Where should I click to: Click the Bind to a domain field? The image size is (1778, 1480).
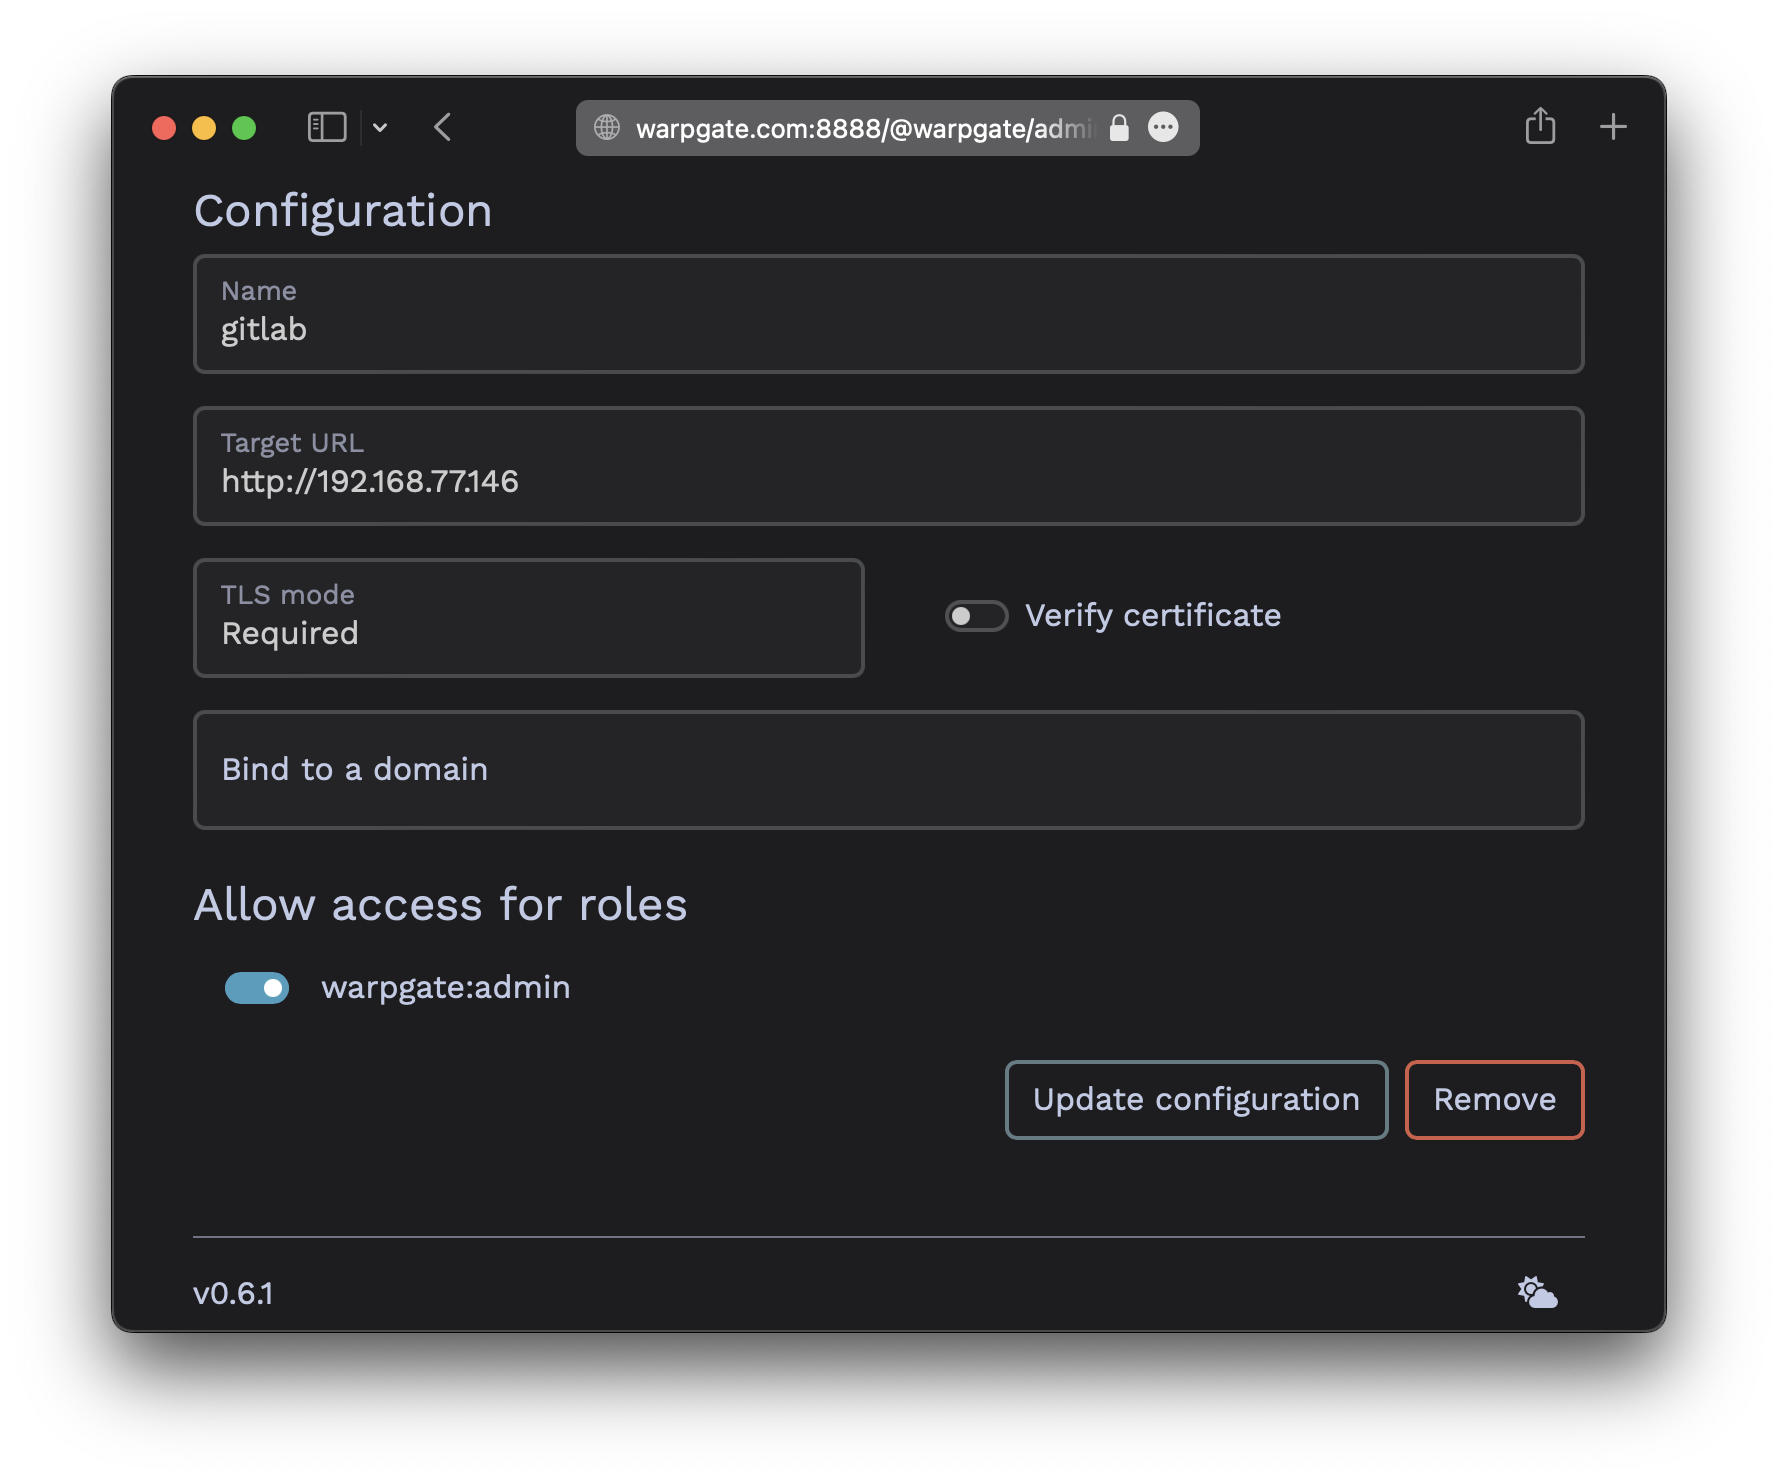(888, 770)
